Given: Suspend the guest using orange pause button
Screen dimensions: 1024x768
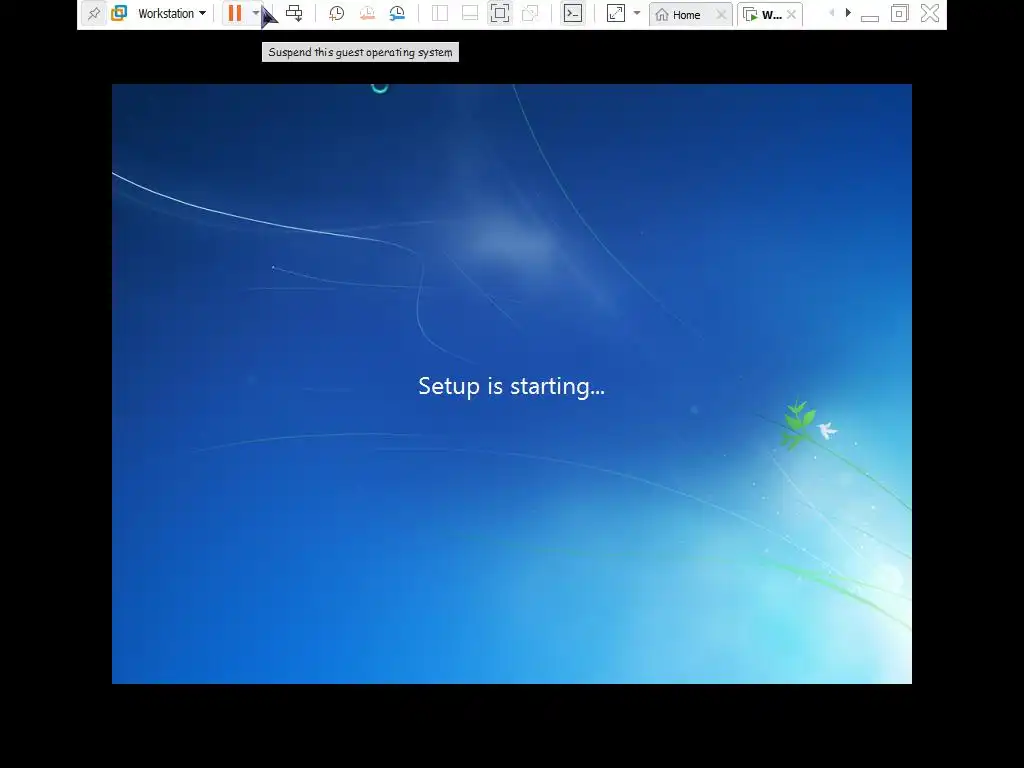Looking at the screenshot, I should pos(234,13).
